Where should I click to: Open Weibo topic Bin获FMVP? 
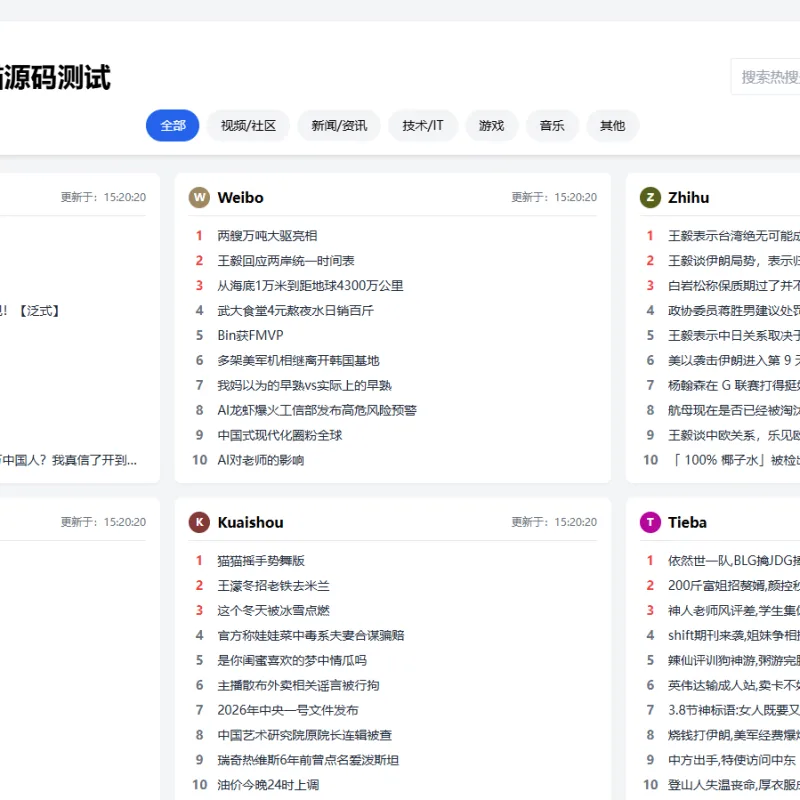[x=250, y=335]
